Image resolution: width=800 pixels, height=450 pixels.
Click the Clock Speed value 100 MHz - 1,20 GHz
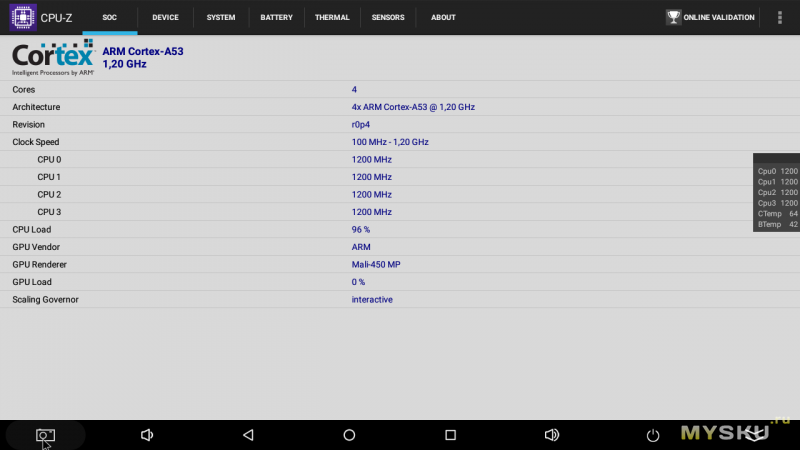point(390,142)
